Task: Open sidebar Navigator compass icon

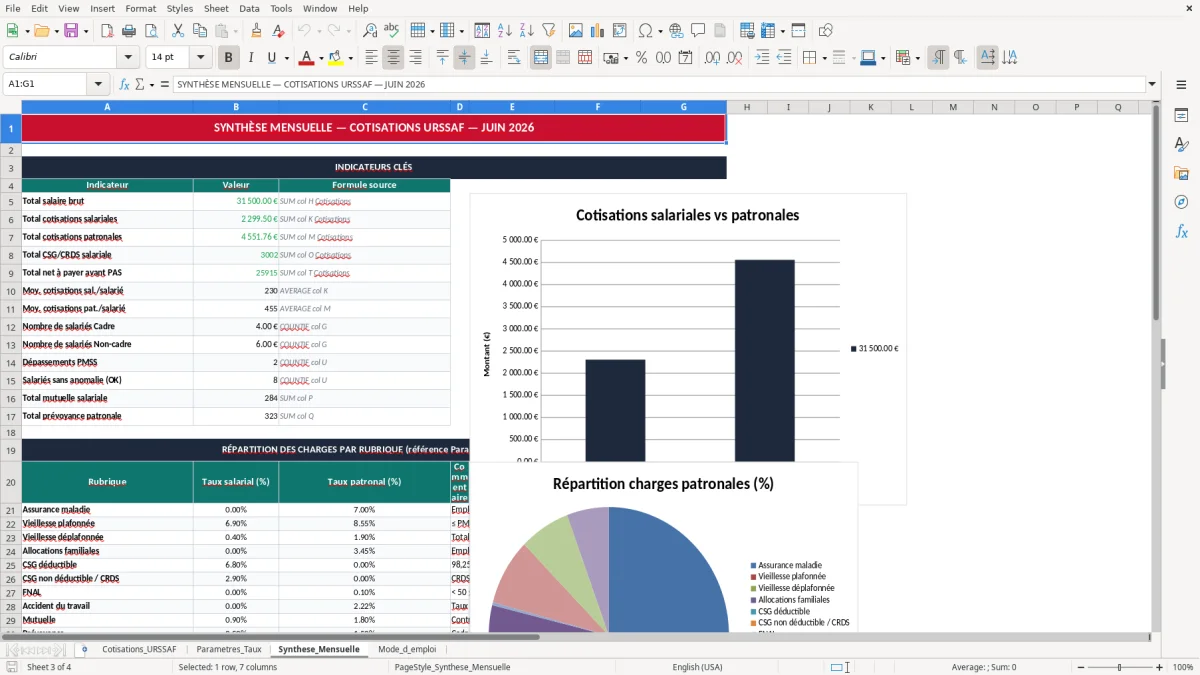Action: tap(1181, 203)
